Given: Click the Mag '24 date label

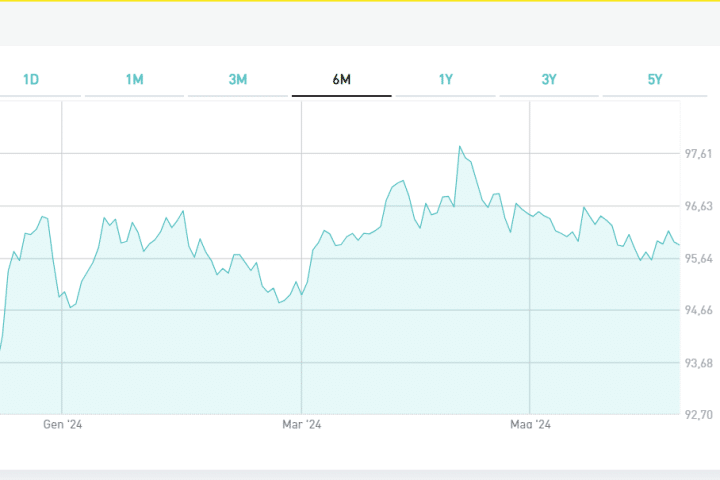Looking at the screenshot, I should coord(530,425).
